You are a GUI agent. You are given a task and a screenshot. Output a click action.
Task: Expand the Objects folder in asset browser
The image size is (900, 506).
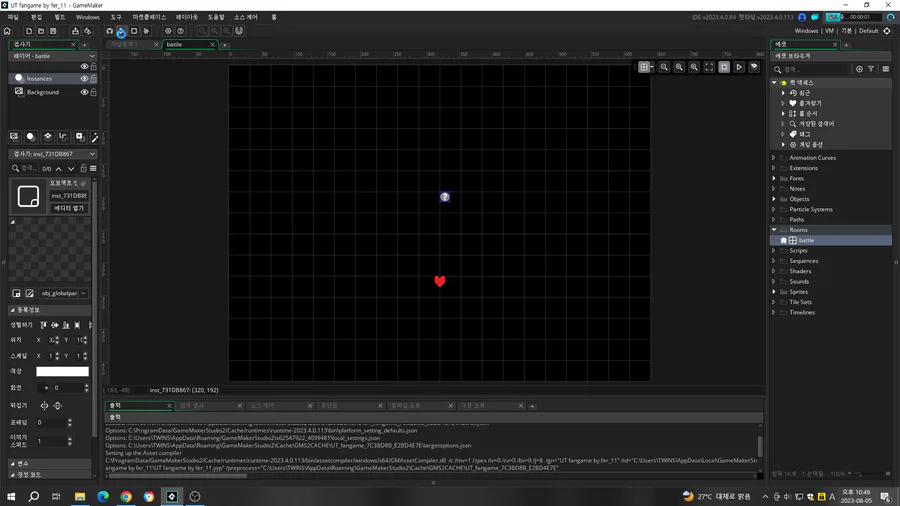[x=774, y=199]
